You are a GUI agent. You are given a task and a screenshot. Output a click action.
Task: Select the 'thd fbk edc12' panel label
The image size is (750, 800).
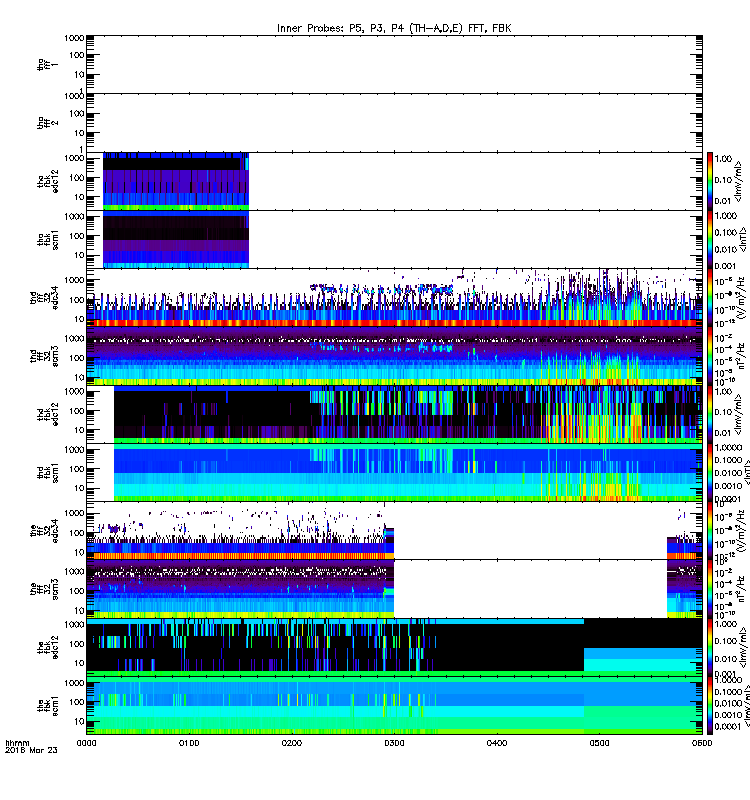coord(47,414)
